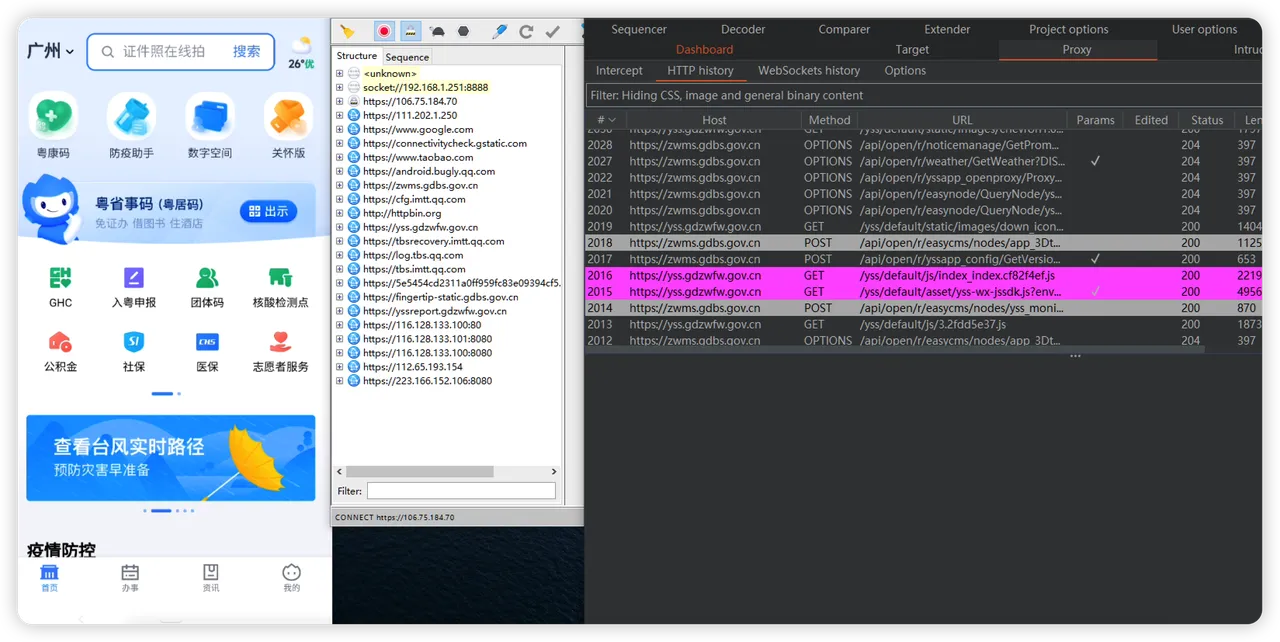1280x642 pixels.
Task: Toggle the red Record button
Action: (384, 32)
